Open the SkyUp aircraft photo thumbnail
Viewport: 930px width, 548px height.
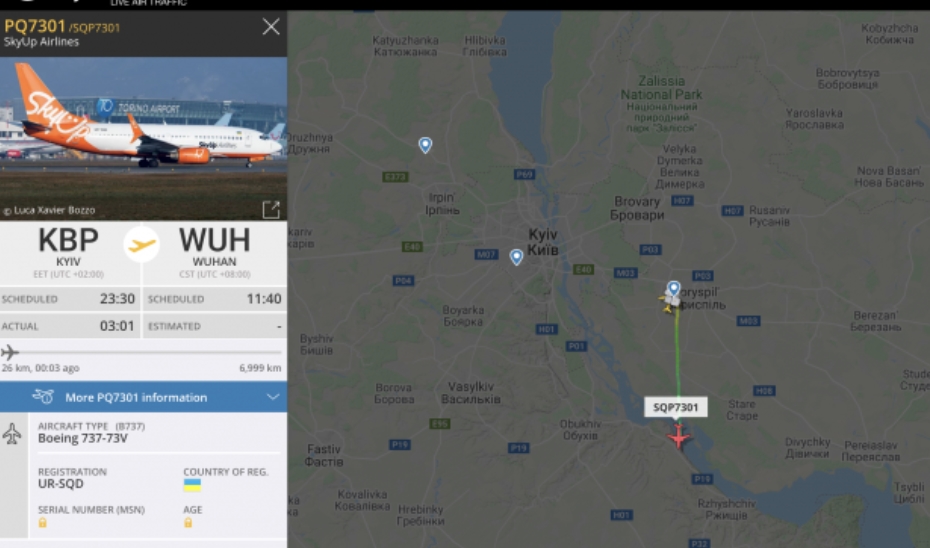(144, 139)
